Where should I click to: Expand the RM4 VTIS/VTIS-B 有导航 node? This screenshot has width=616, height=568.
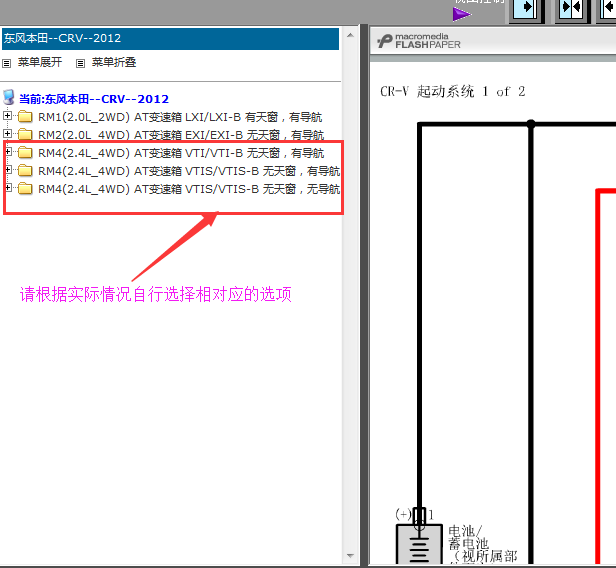(8, 170)
